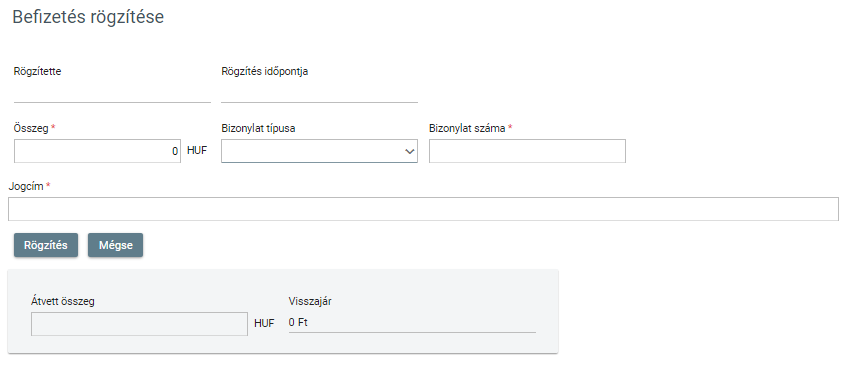This screenshot has width=848, height=367.
Task: Click the Visszajár 0 Ft value
Action: pos(298,323)
